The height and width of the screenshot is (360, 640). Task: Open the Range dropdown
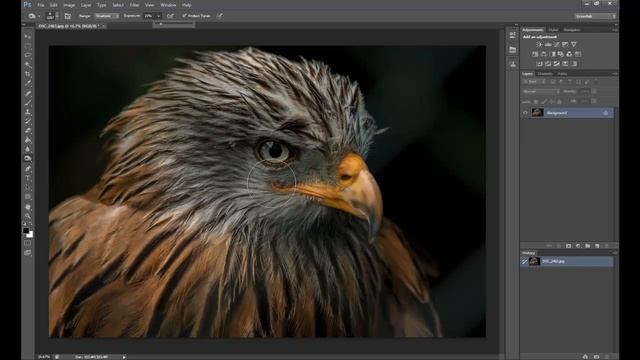coord(107,16)
